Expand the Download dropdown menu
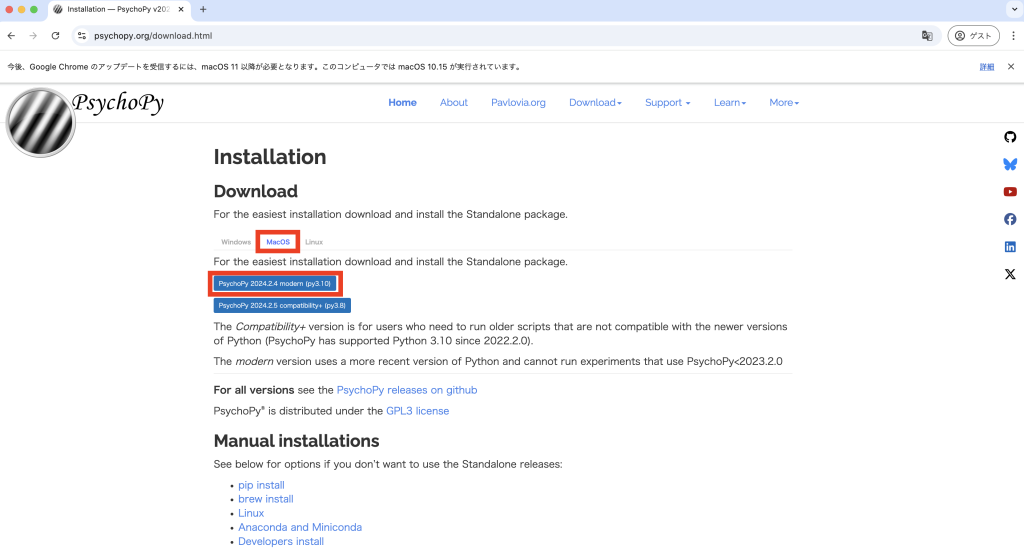Image resolution: width=1024 pixels, height=557 pixels. (595, 103)
